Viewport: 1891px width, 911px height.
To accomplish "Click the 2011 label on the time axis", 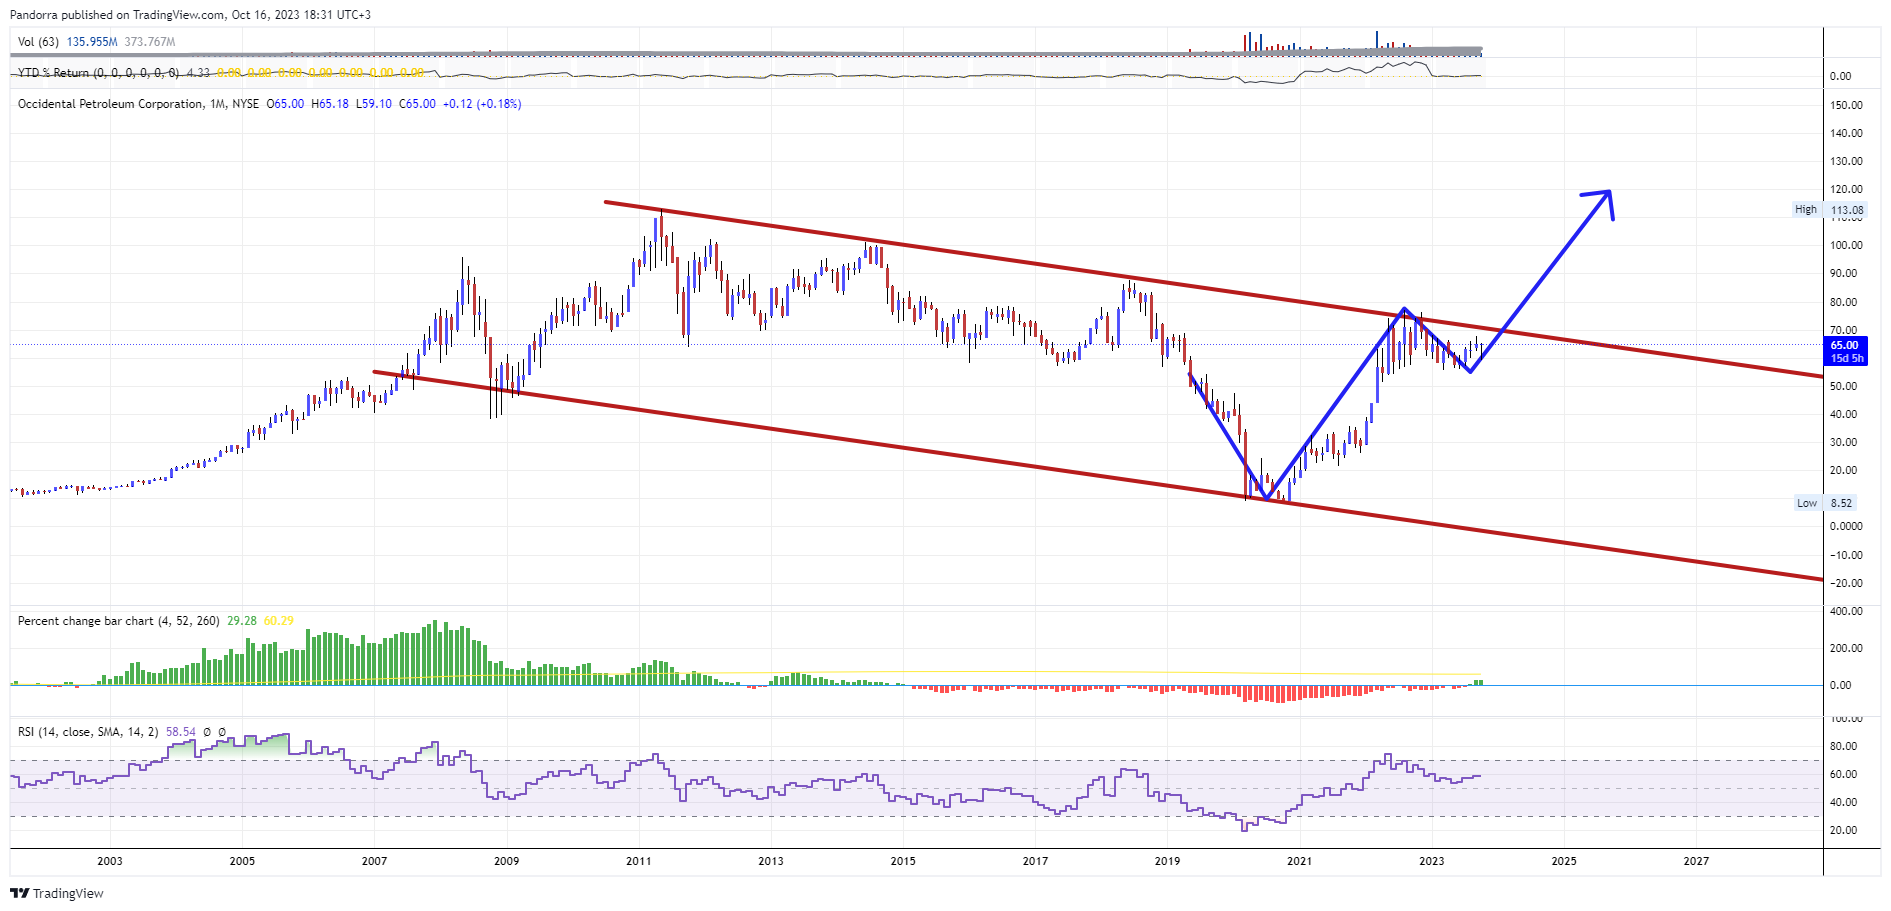I will click(x=639, y=861).
